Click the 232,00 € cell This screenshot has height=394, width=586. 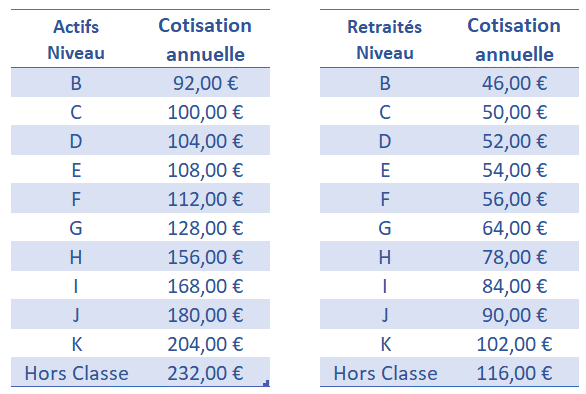tap(206, 373)
